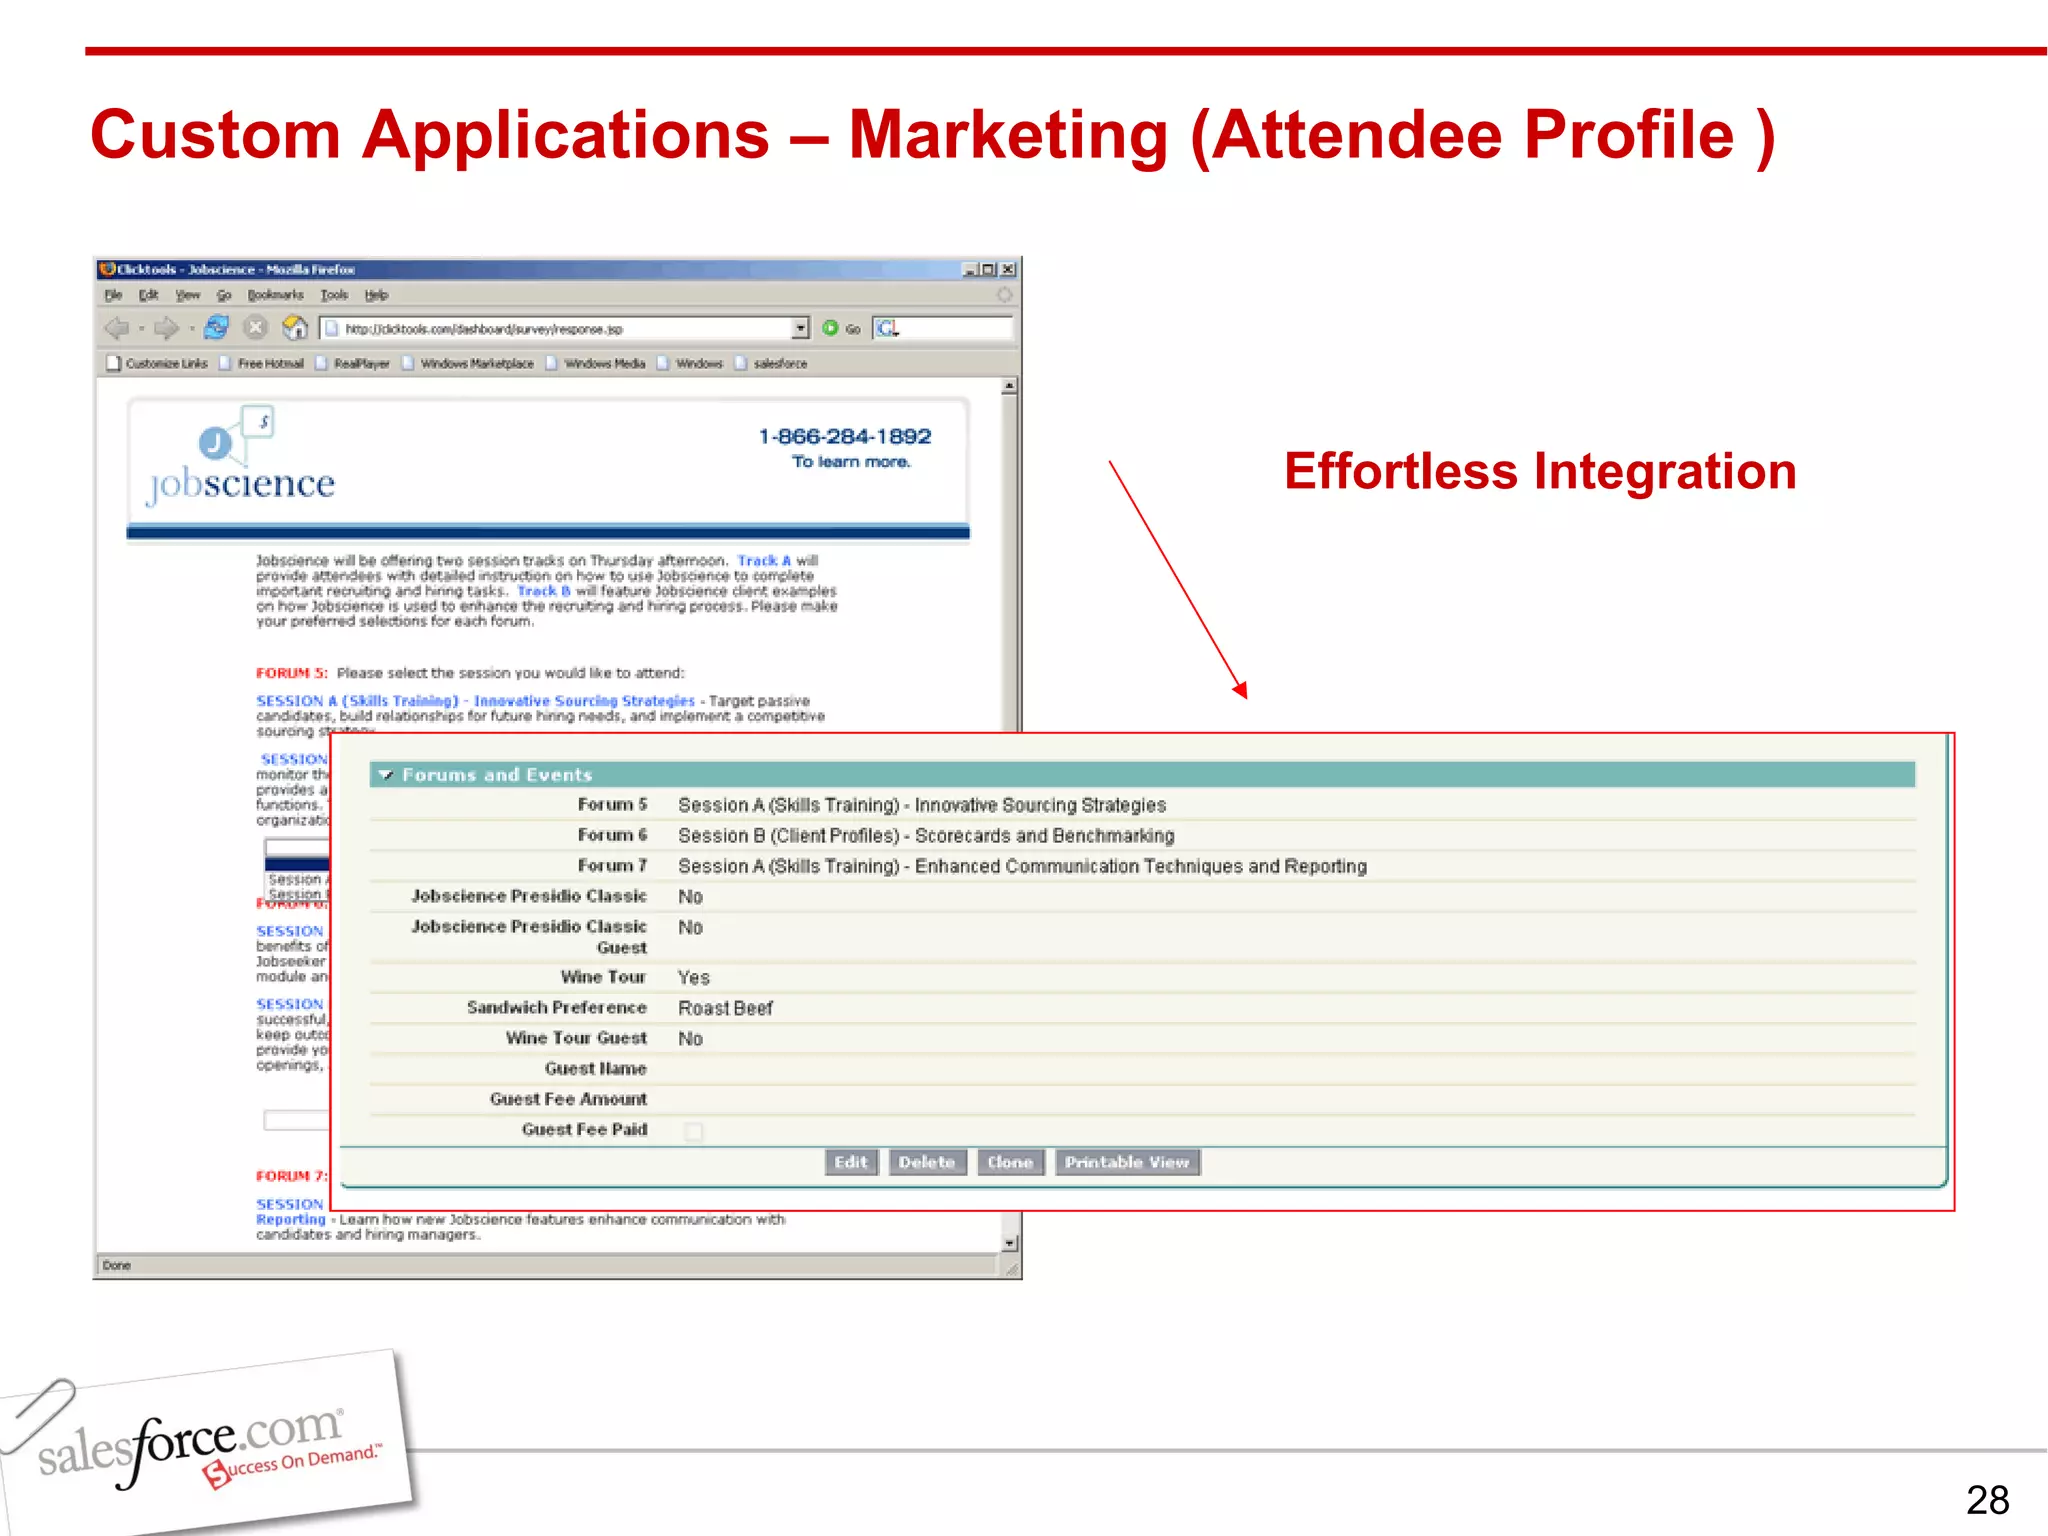Toggle the Guest Fee Paid checkbox
Screen dimensions: 2048x1536
point(693,1131)
